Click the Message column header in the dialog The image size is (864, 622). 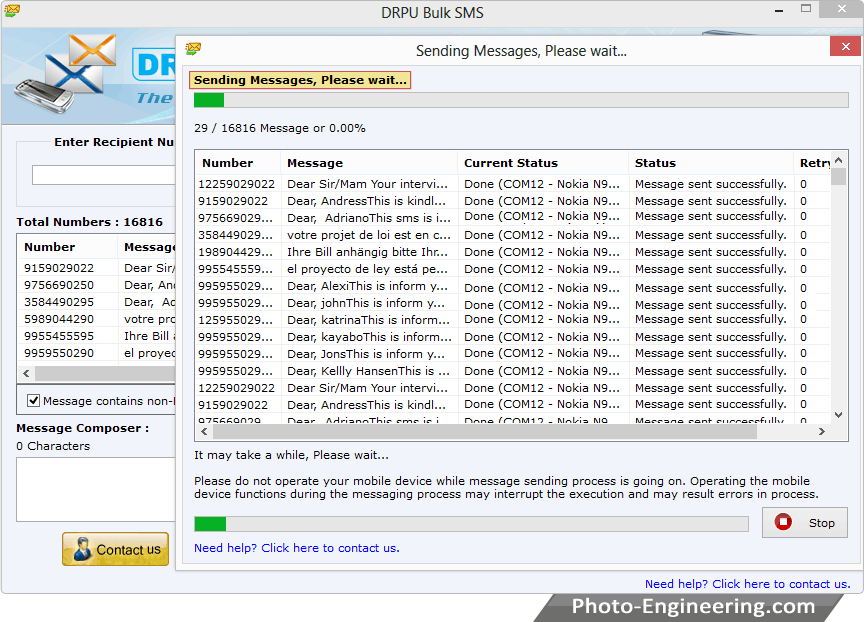tap(369, 163)
